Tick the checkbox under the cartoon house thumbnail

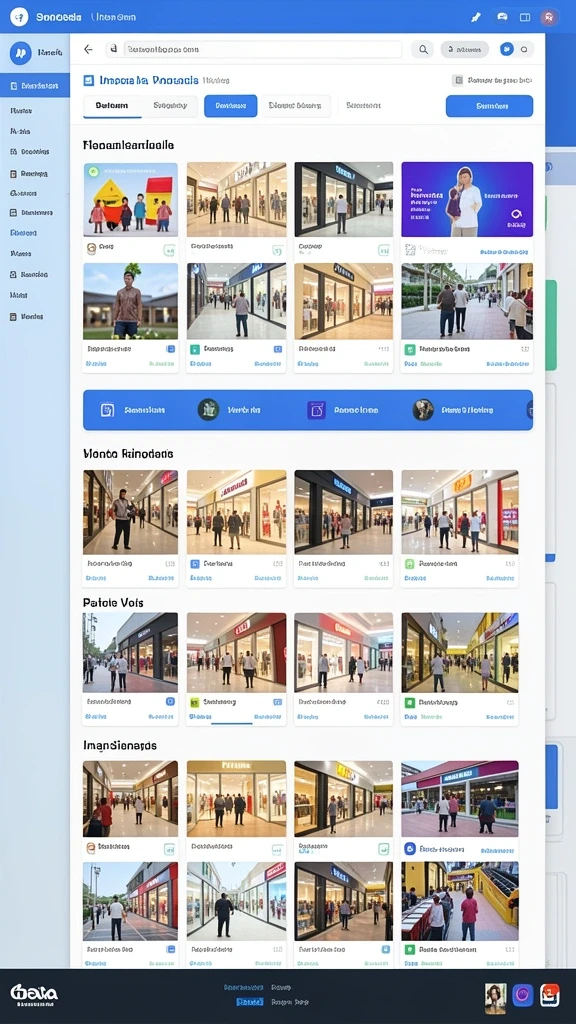[x=168, y=249]
